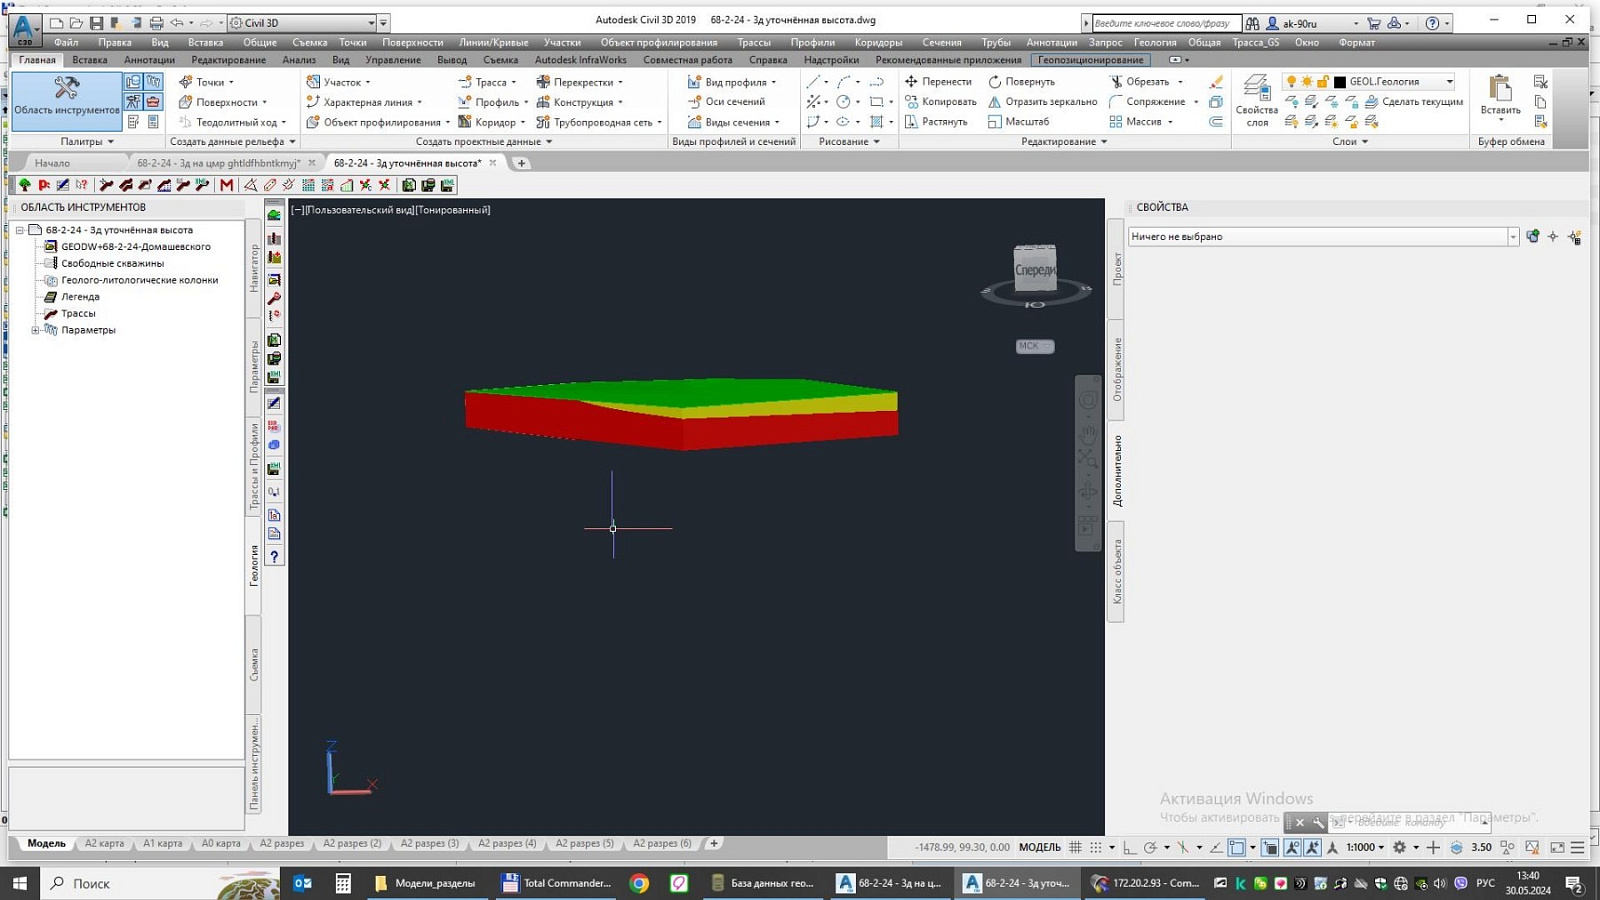Image resolution: width=1600 pixels, height=900 pixels.
Task: Toggle snap mode dotted grid in status bar
Action: tap(1096, 847)
